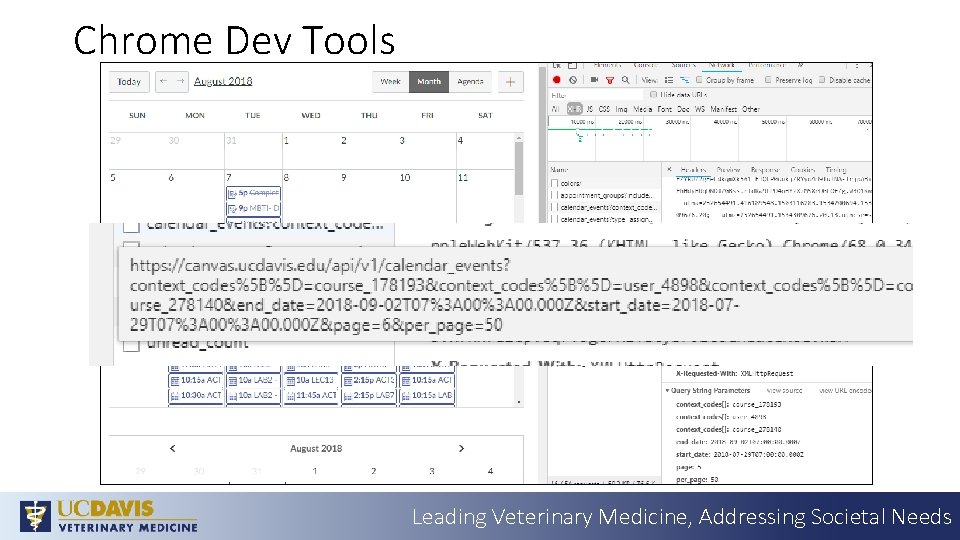Click the August 2018 title link
The image size is (960, 540).
[x=223, y=81]
